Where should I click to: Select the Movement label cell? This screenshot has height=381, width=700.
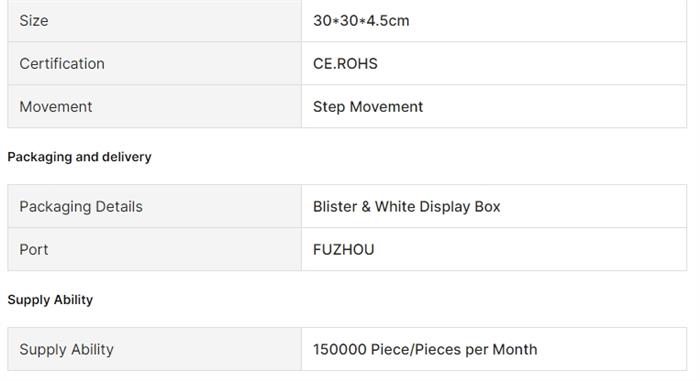(154, 106)
